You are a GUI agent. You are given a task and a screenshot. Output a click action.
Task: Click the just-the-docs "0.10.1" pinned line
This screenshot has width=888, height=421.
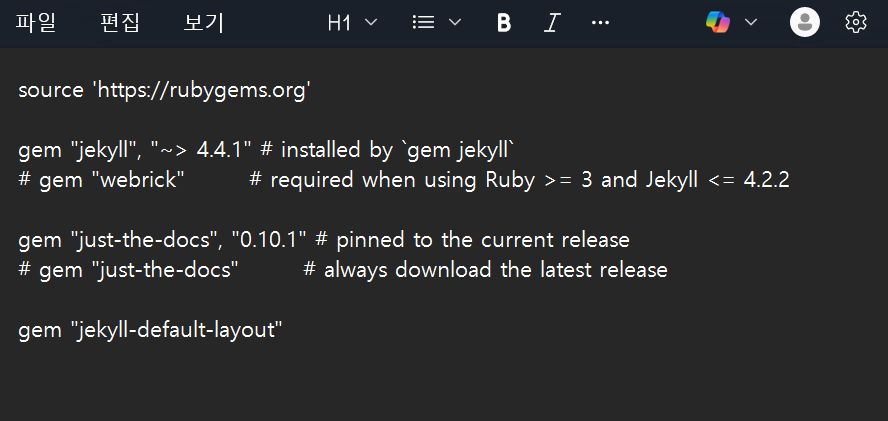[x=324, y=240]
